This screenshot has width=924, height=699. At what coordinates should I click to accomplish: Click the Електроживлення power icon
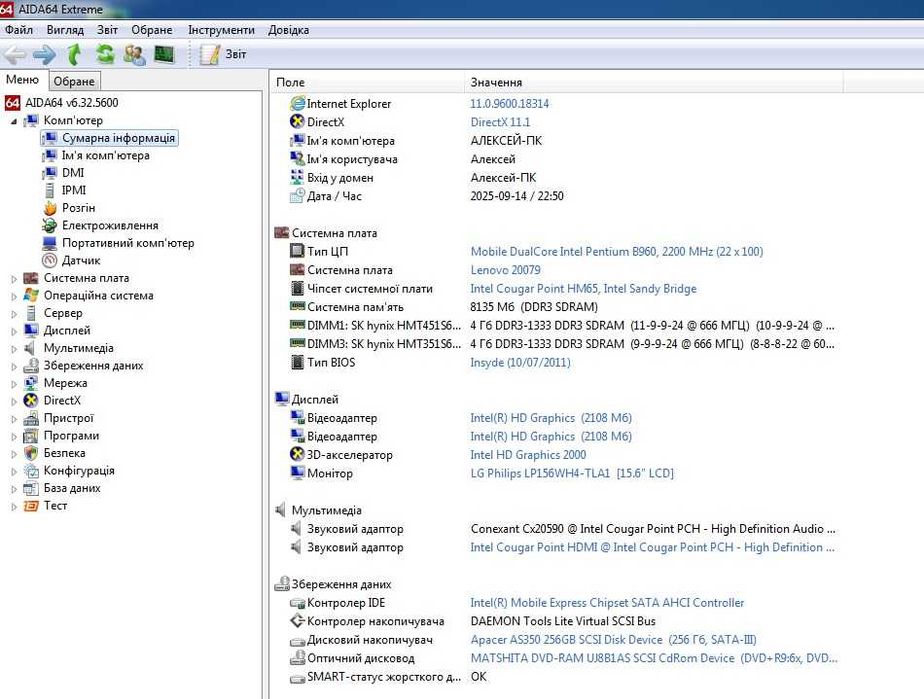point(50,226)
